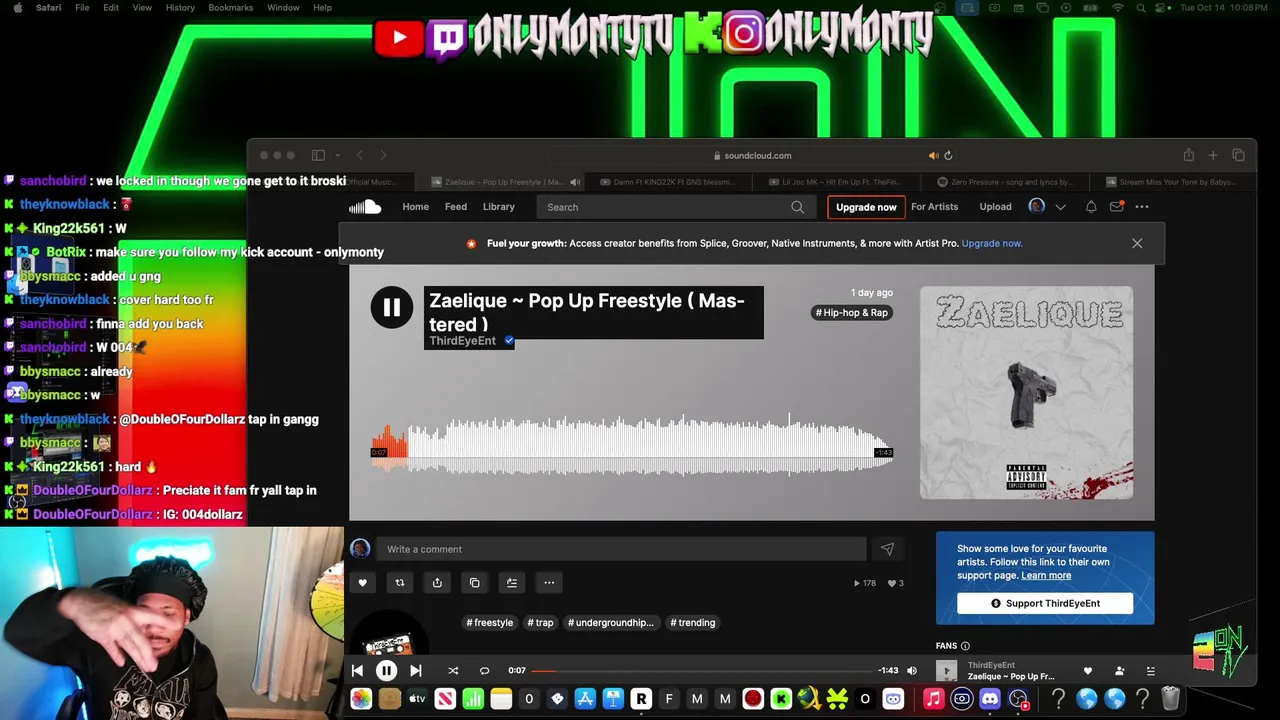The height and width of the screenshot is (720, 1280).
Task: Pause playback in the bottom player bar
Action: [x=386, y=671]
